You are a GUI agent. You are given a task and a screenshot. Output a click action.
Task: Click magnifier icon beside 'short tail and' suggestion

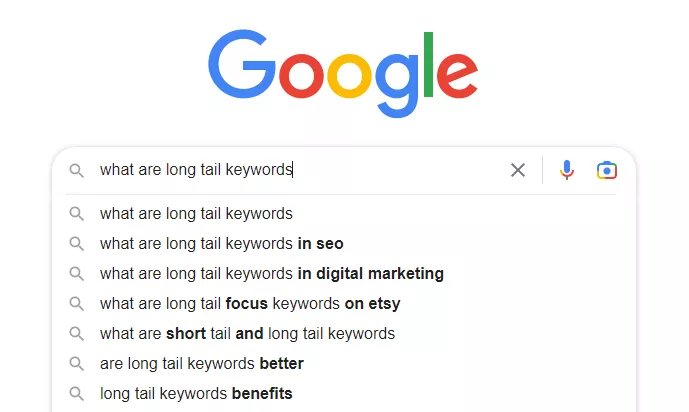click(x=76, y=334)
